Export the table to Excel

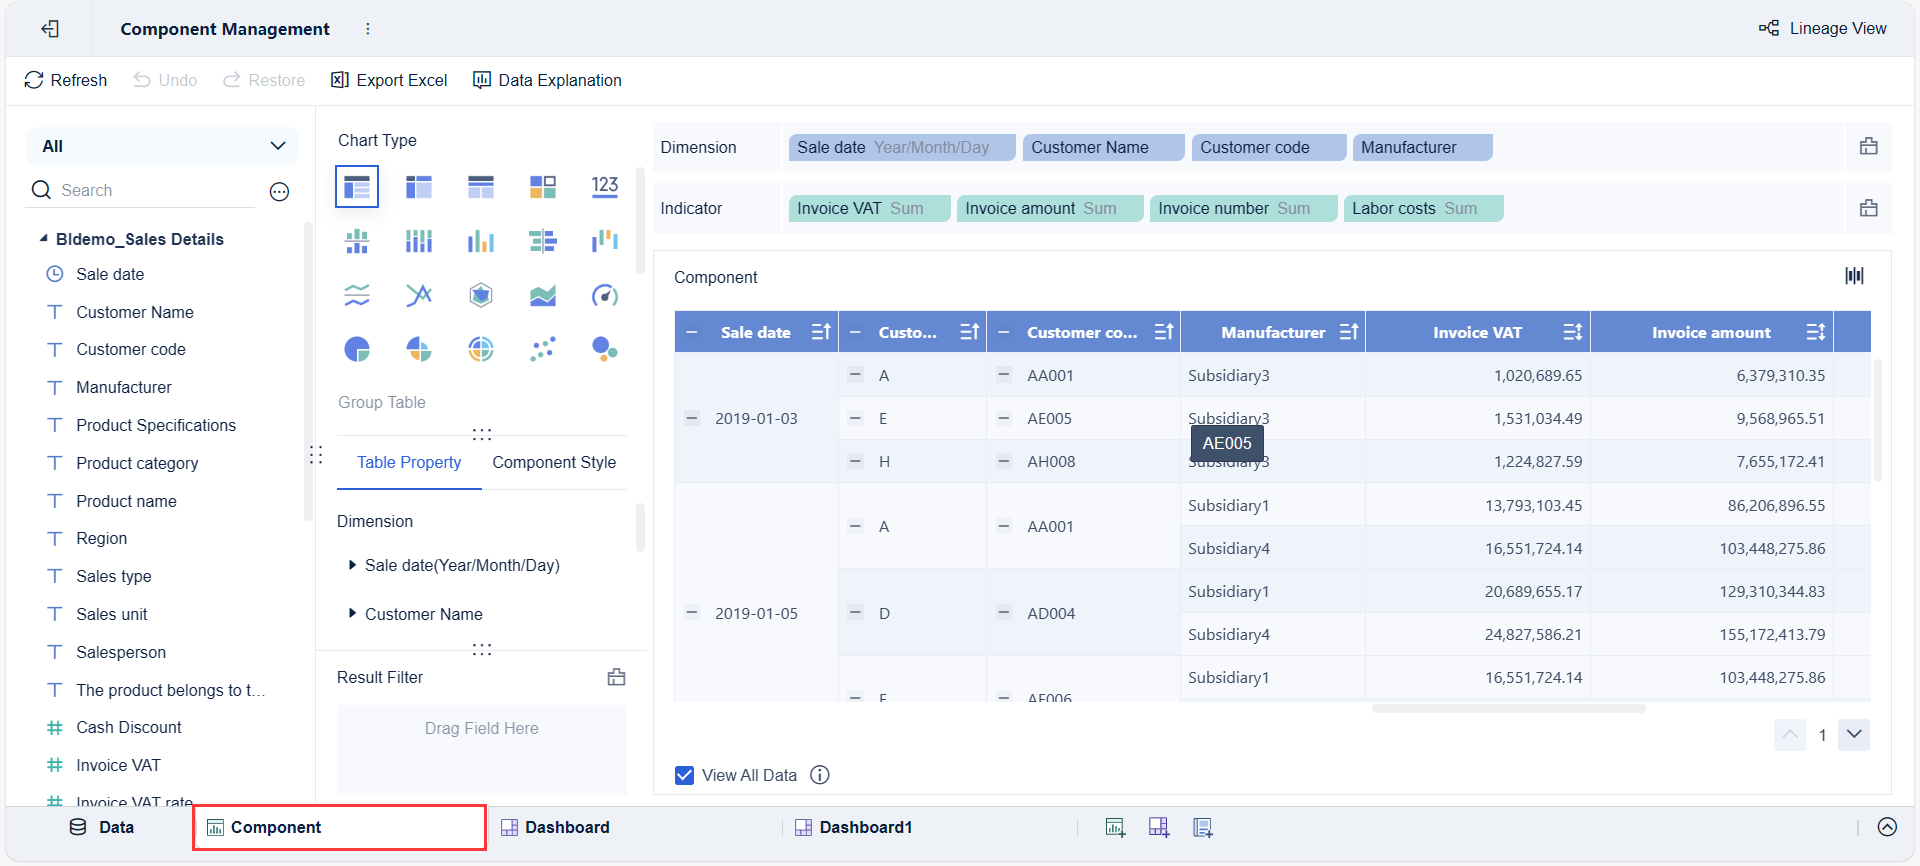point(389,80)
